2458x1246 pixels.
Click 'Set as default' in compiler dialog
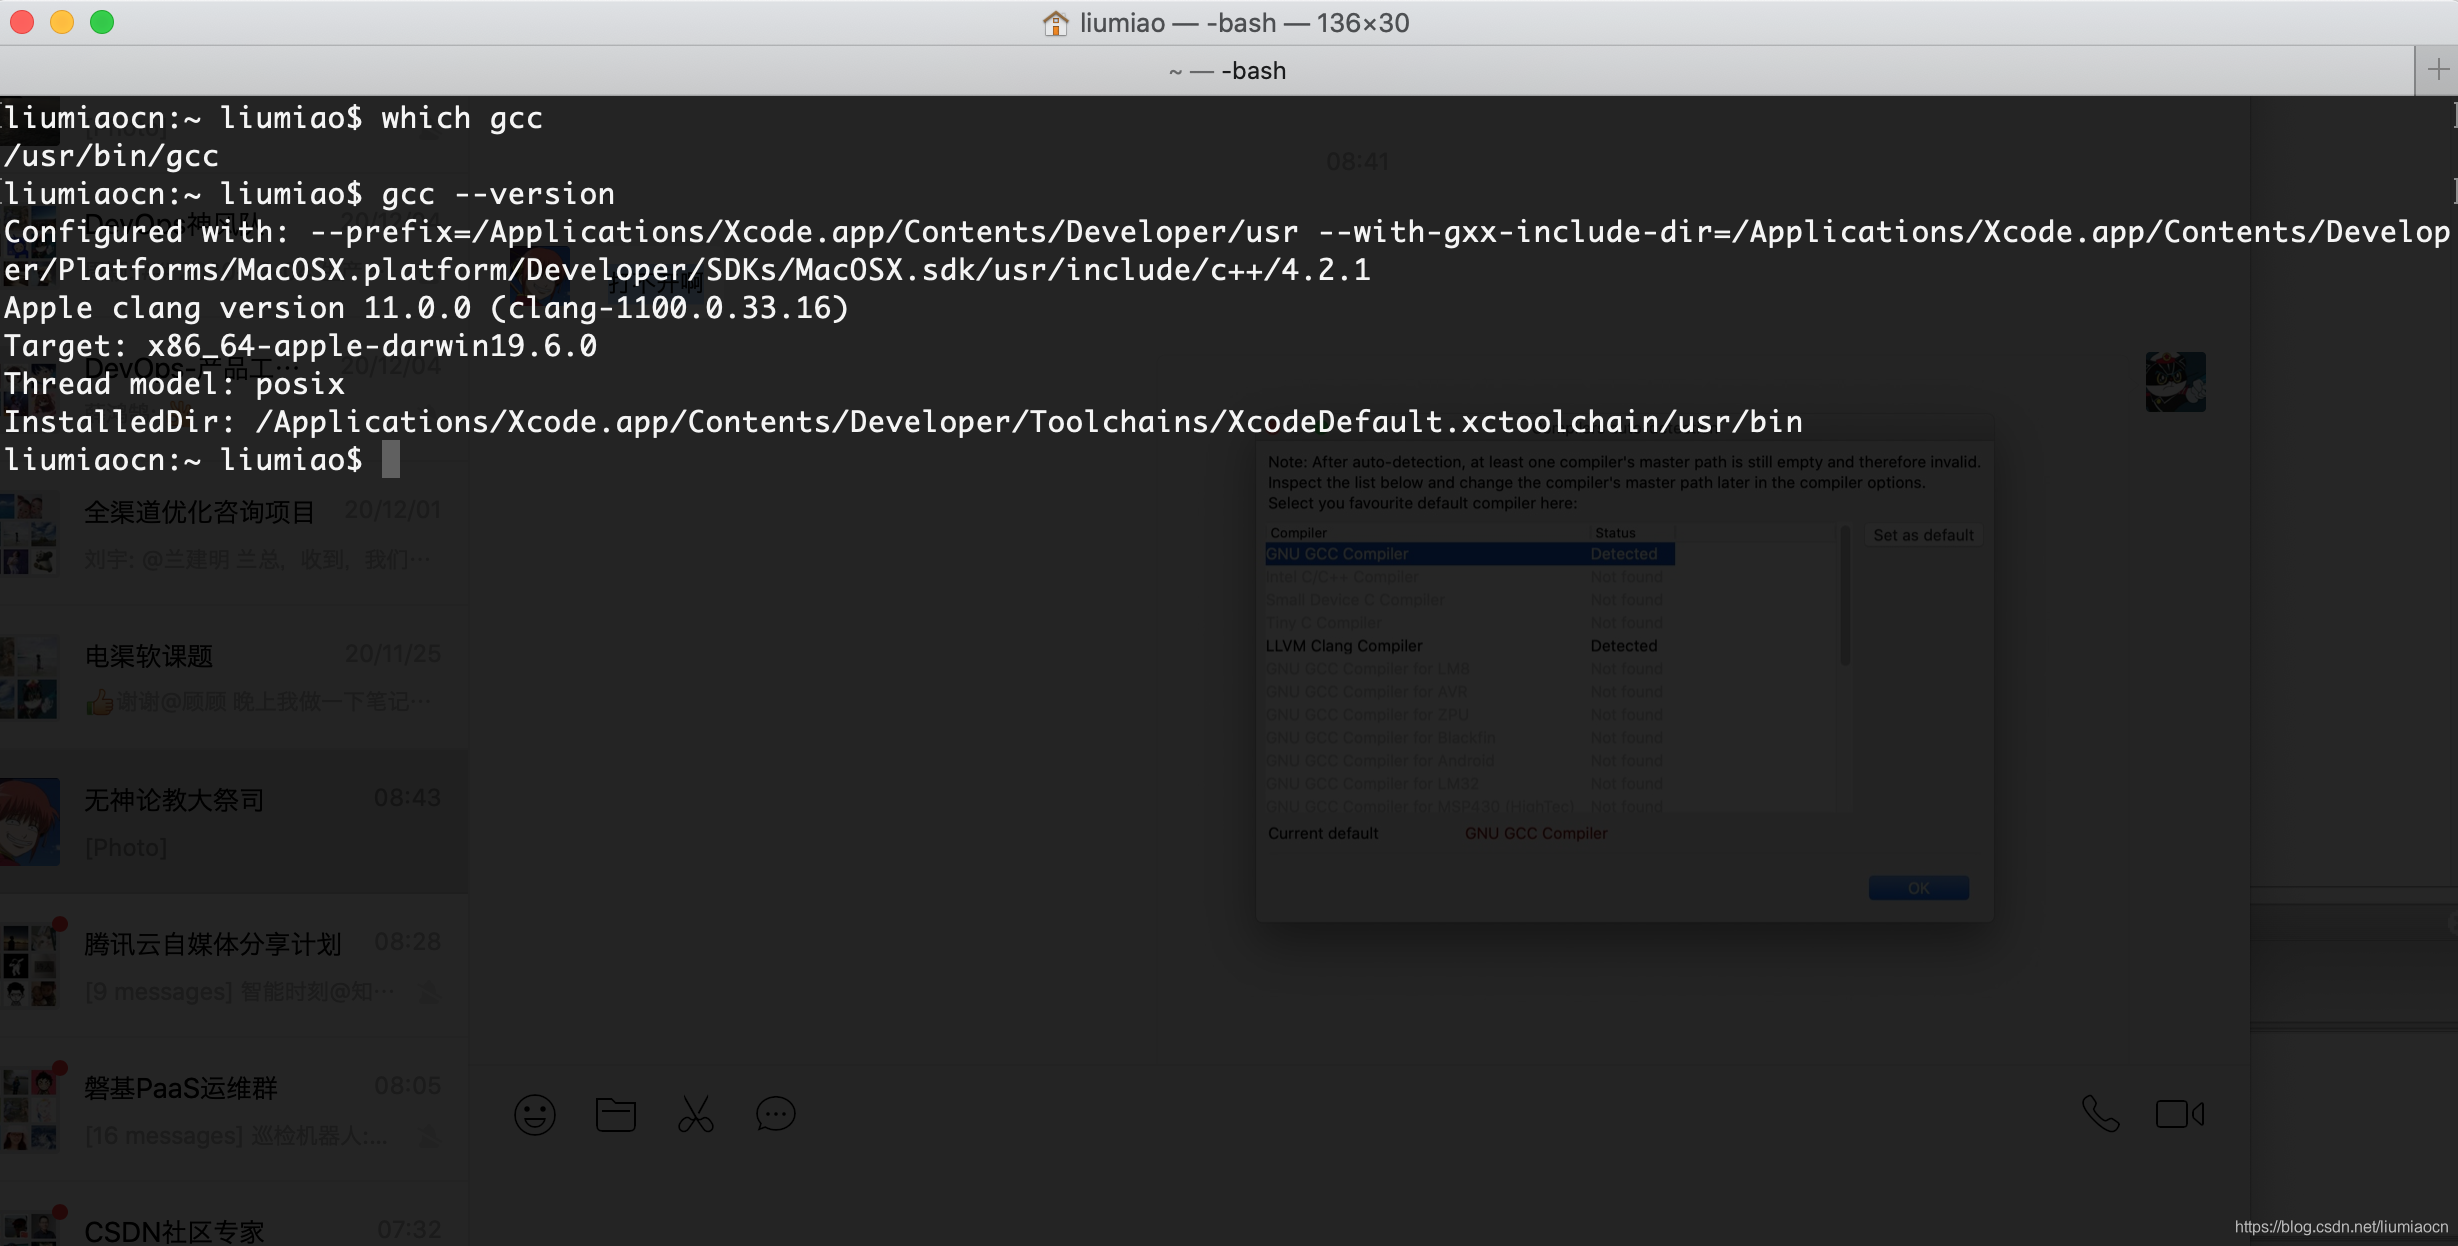(x=1923, y=535)
